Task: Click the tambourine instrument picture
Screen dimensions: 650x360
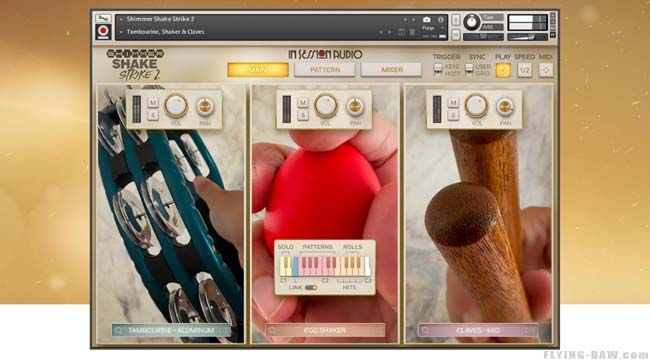Action: (x=170, y=214)
